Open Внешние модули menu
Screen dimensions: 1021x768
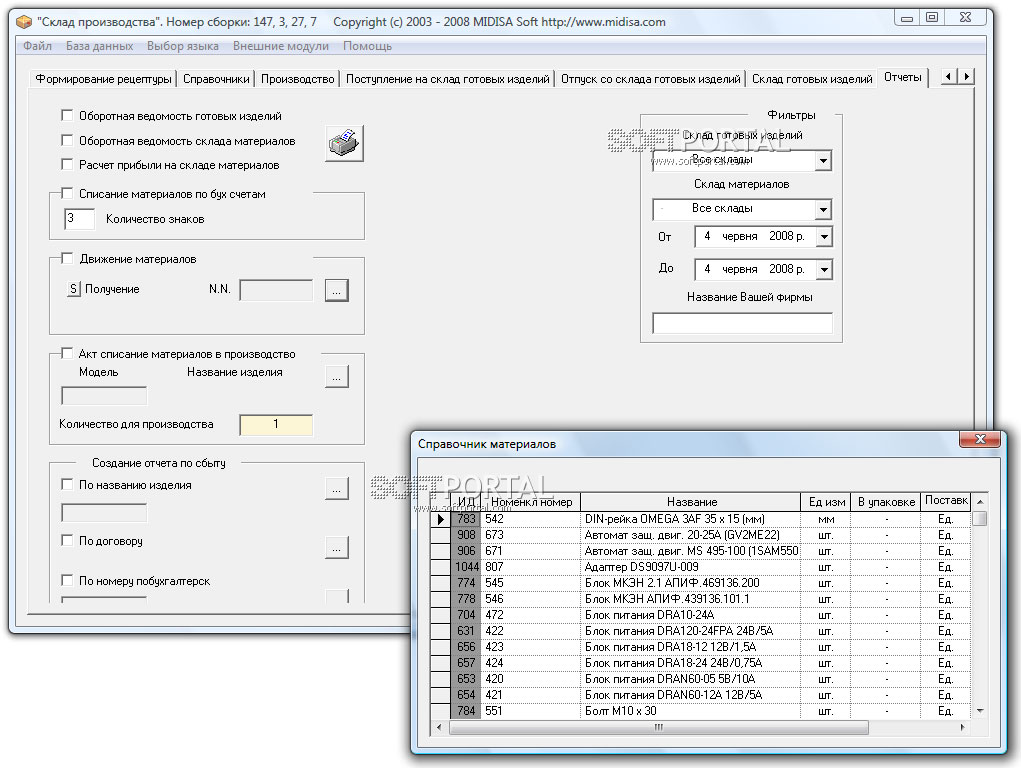[281, 46]
